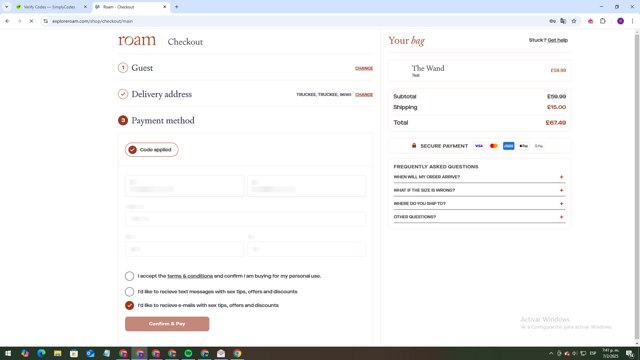Click the Visa payment icon

(479, 146)
